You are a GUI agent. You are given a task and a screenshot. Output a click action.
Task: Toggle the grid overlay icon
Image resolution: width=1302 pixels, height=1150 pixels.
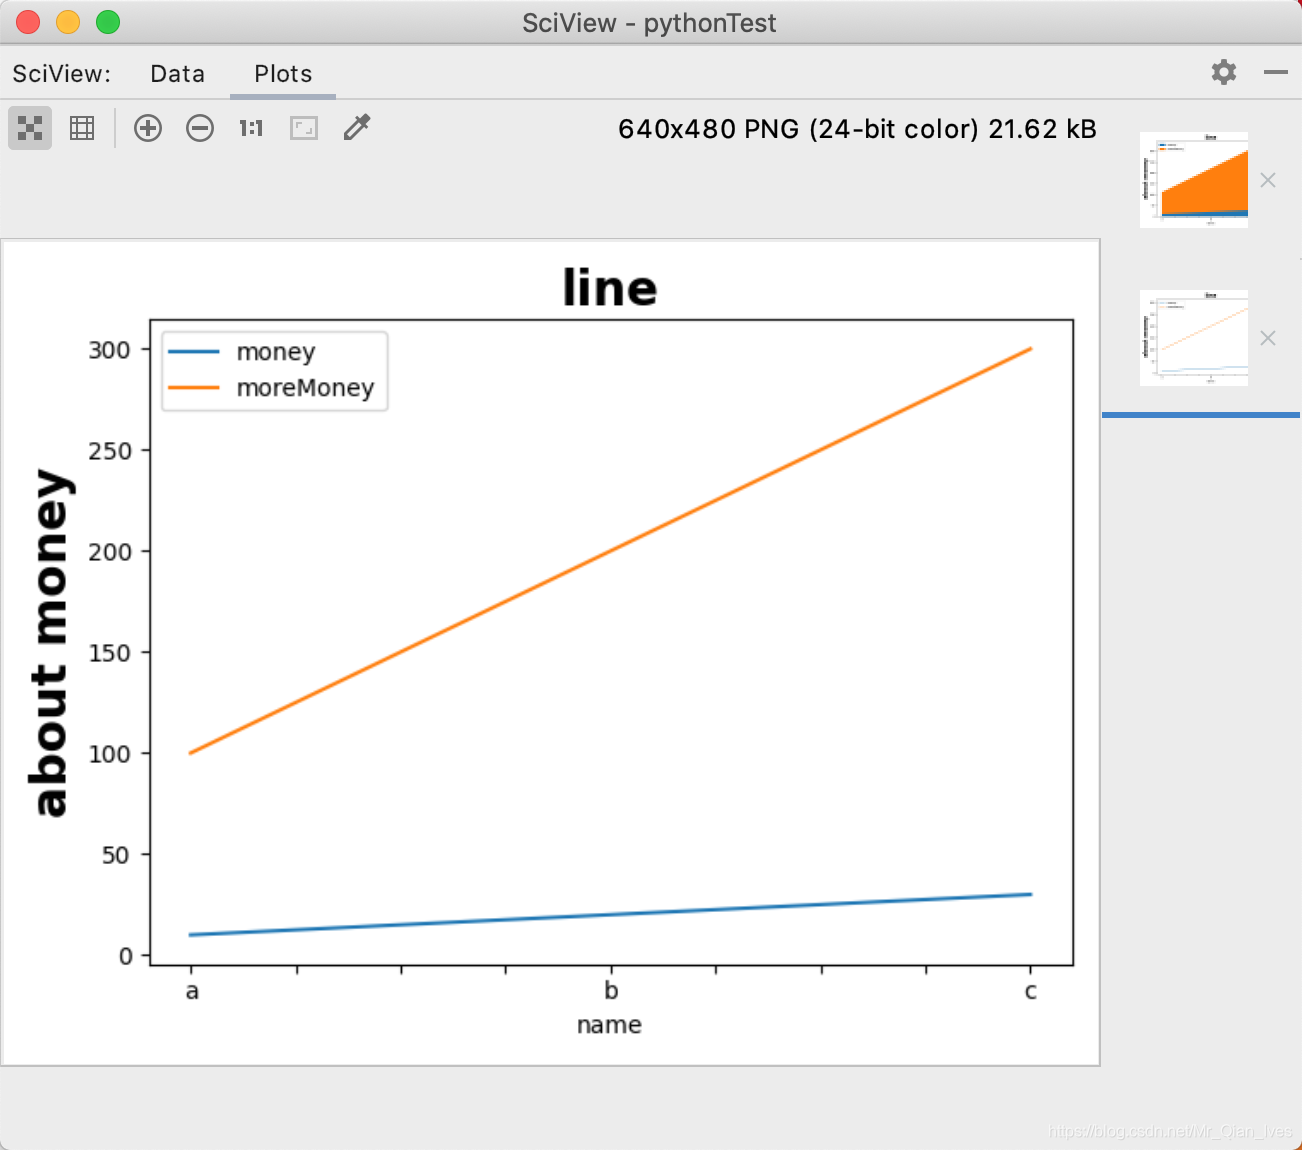coord(82,128)
